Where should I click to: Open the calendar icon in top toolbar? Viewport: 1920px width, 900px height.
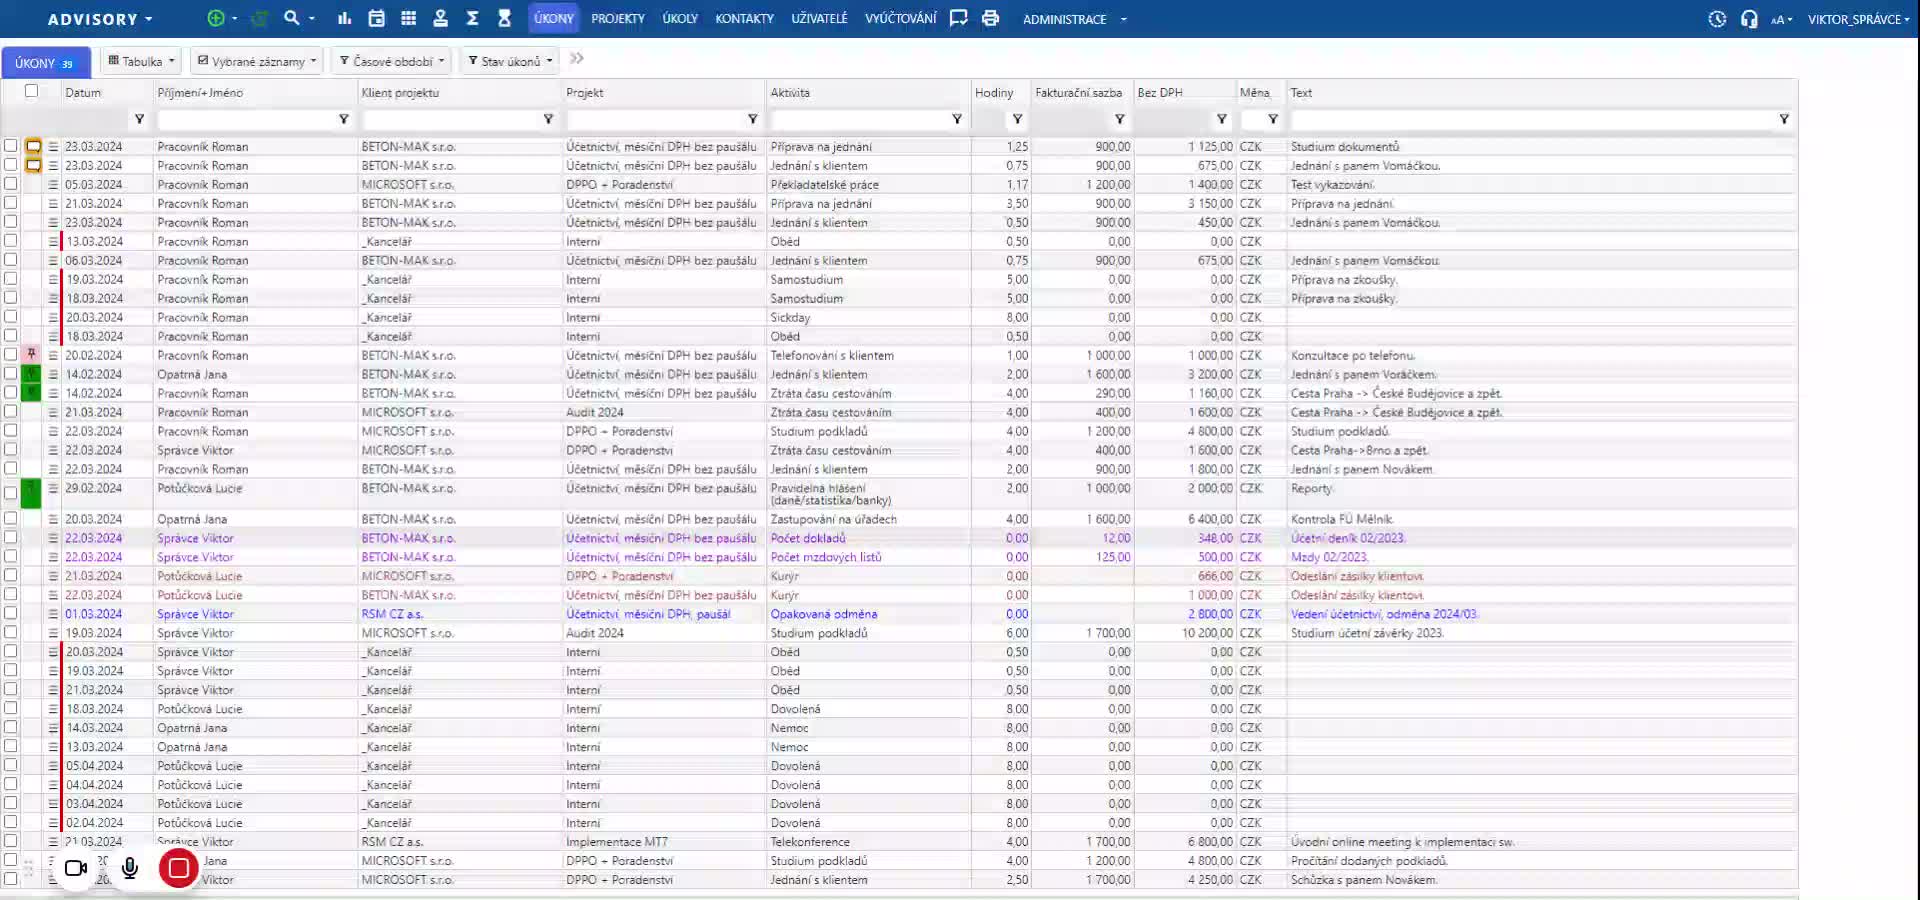point(376,18)
